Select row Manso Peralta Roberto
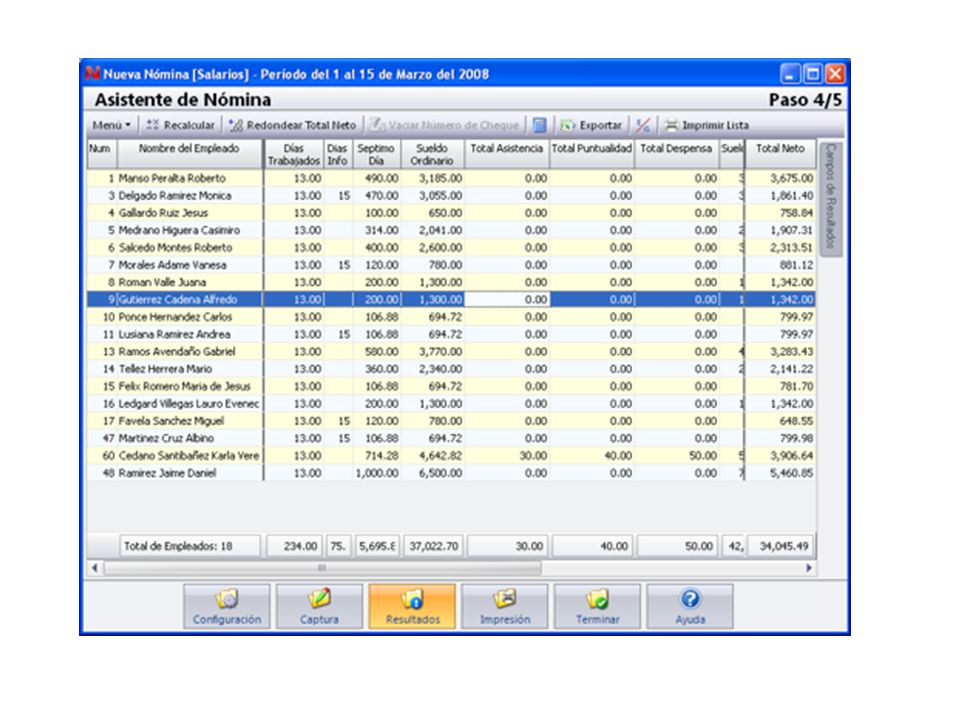The height and width of the screenshot is (720, 960). click(451, 178)
